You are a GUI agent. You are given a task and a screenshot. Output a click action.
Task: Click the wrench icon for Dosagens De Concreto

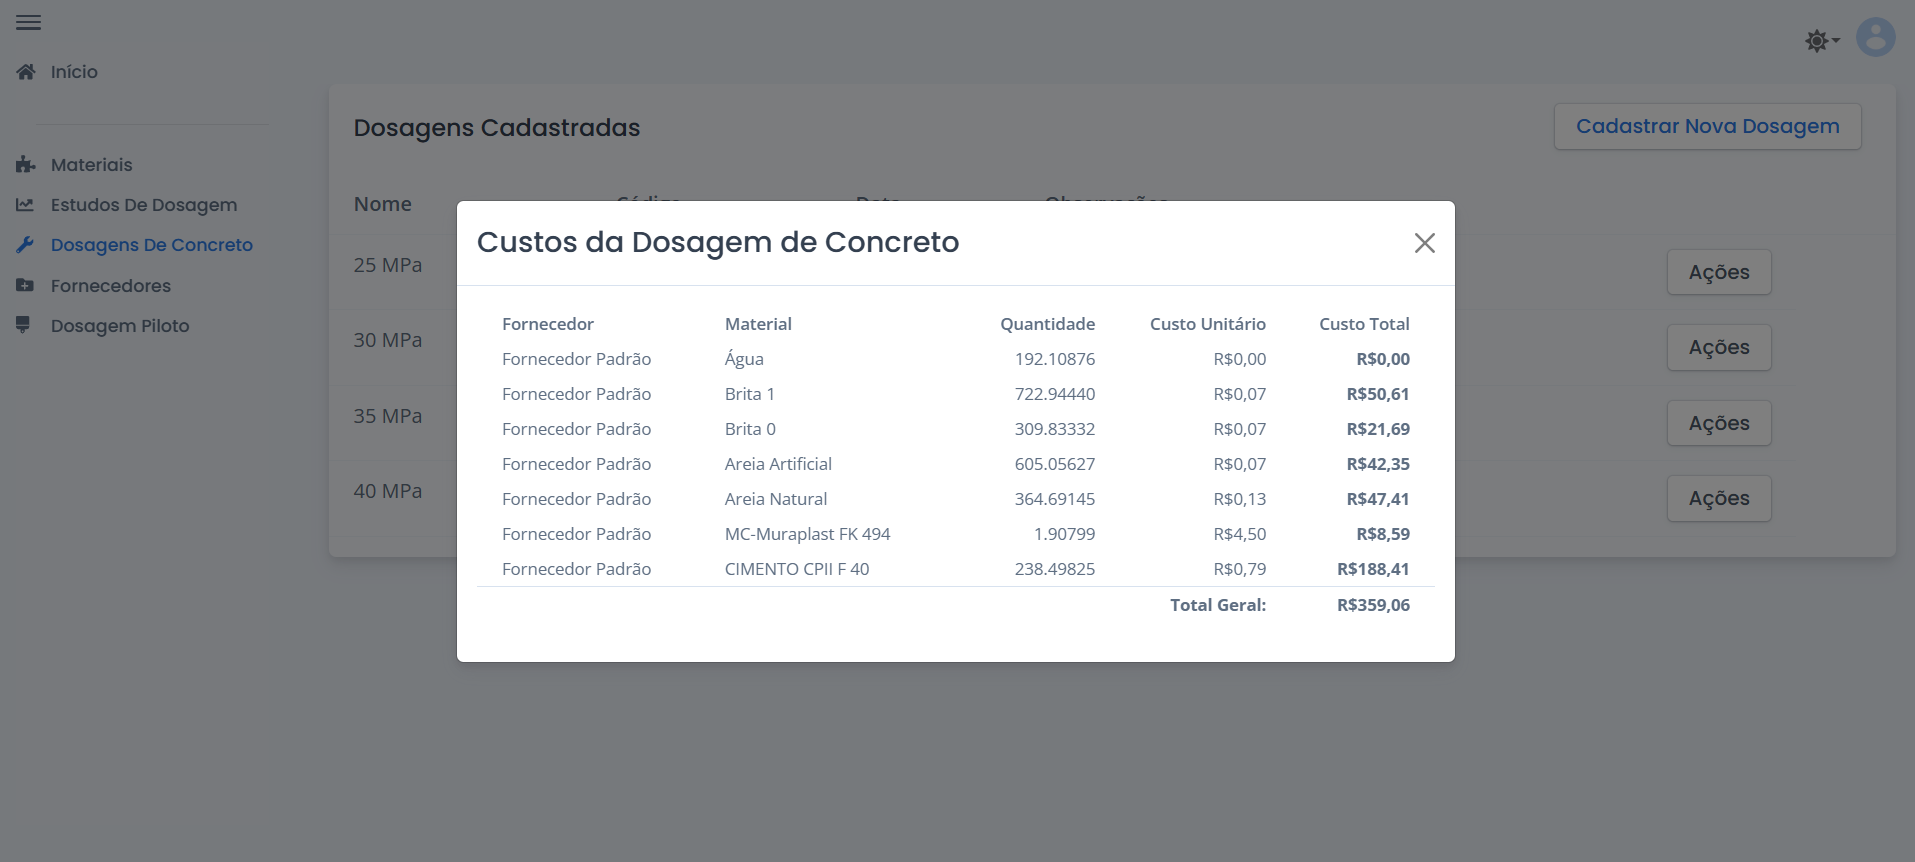(x=26, y=245)
